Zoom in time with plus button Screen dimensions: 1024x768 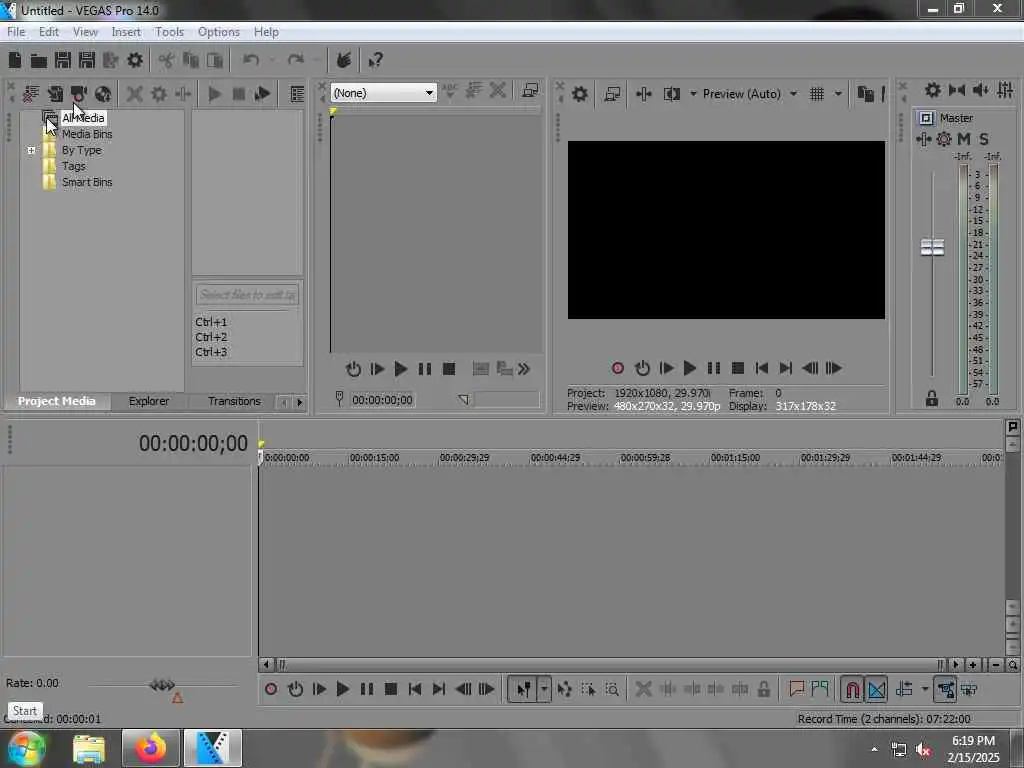pyautogui.click(x=973, y=665)
